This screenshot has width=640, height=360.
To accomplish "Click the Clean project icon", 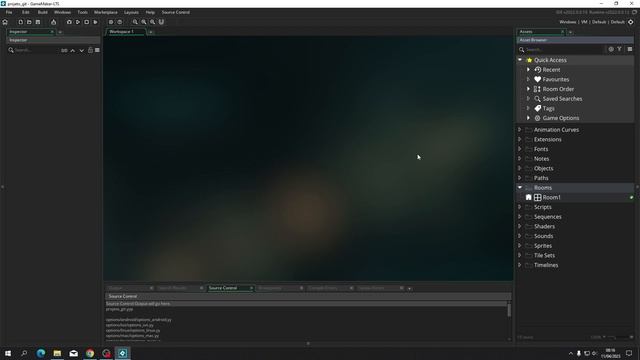I will click(96, 22).
